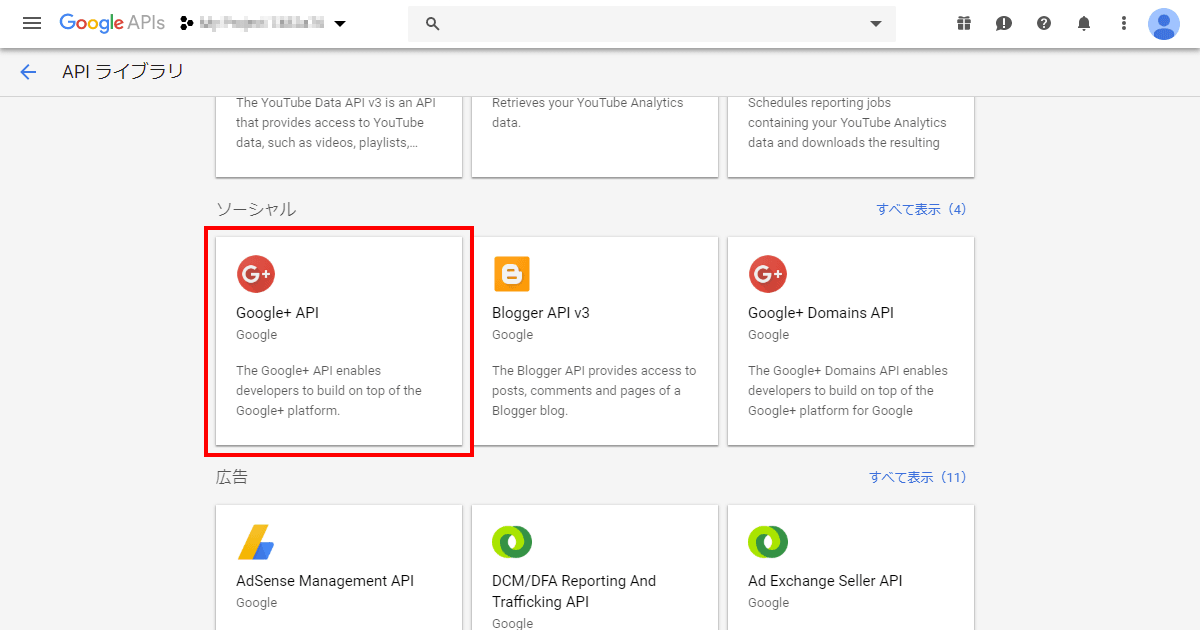The height and width of the screenshot is (630, 1200).
Task: Click the Google APIs logo
Action: coord(112,23)
